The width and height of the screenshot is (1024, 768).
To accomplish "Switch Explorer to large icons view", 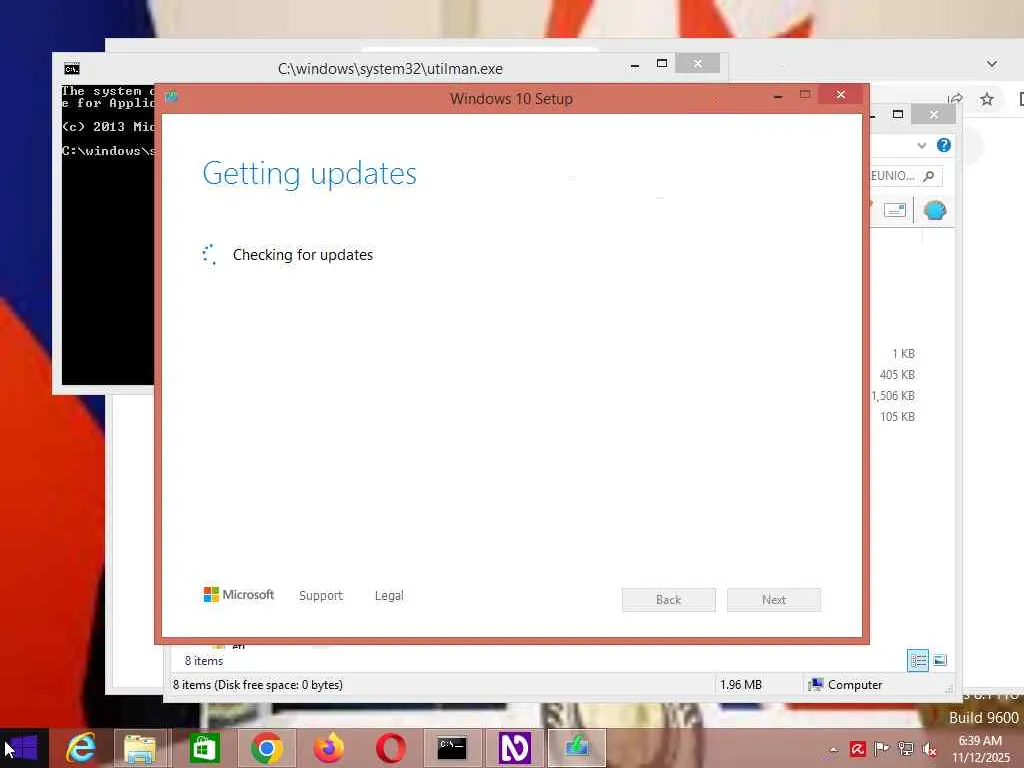I will 940,660.
